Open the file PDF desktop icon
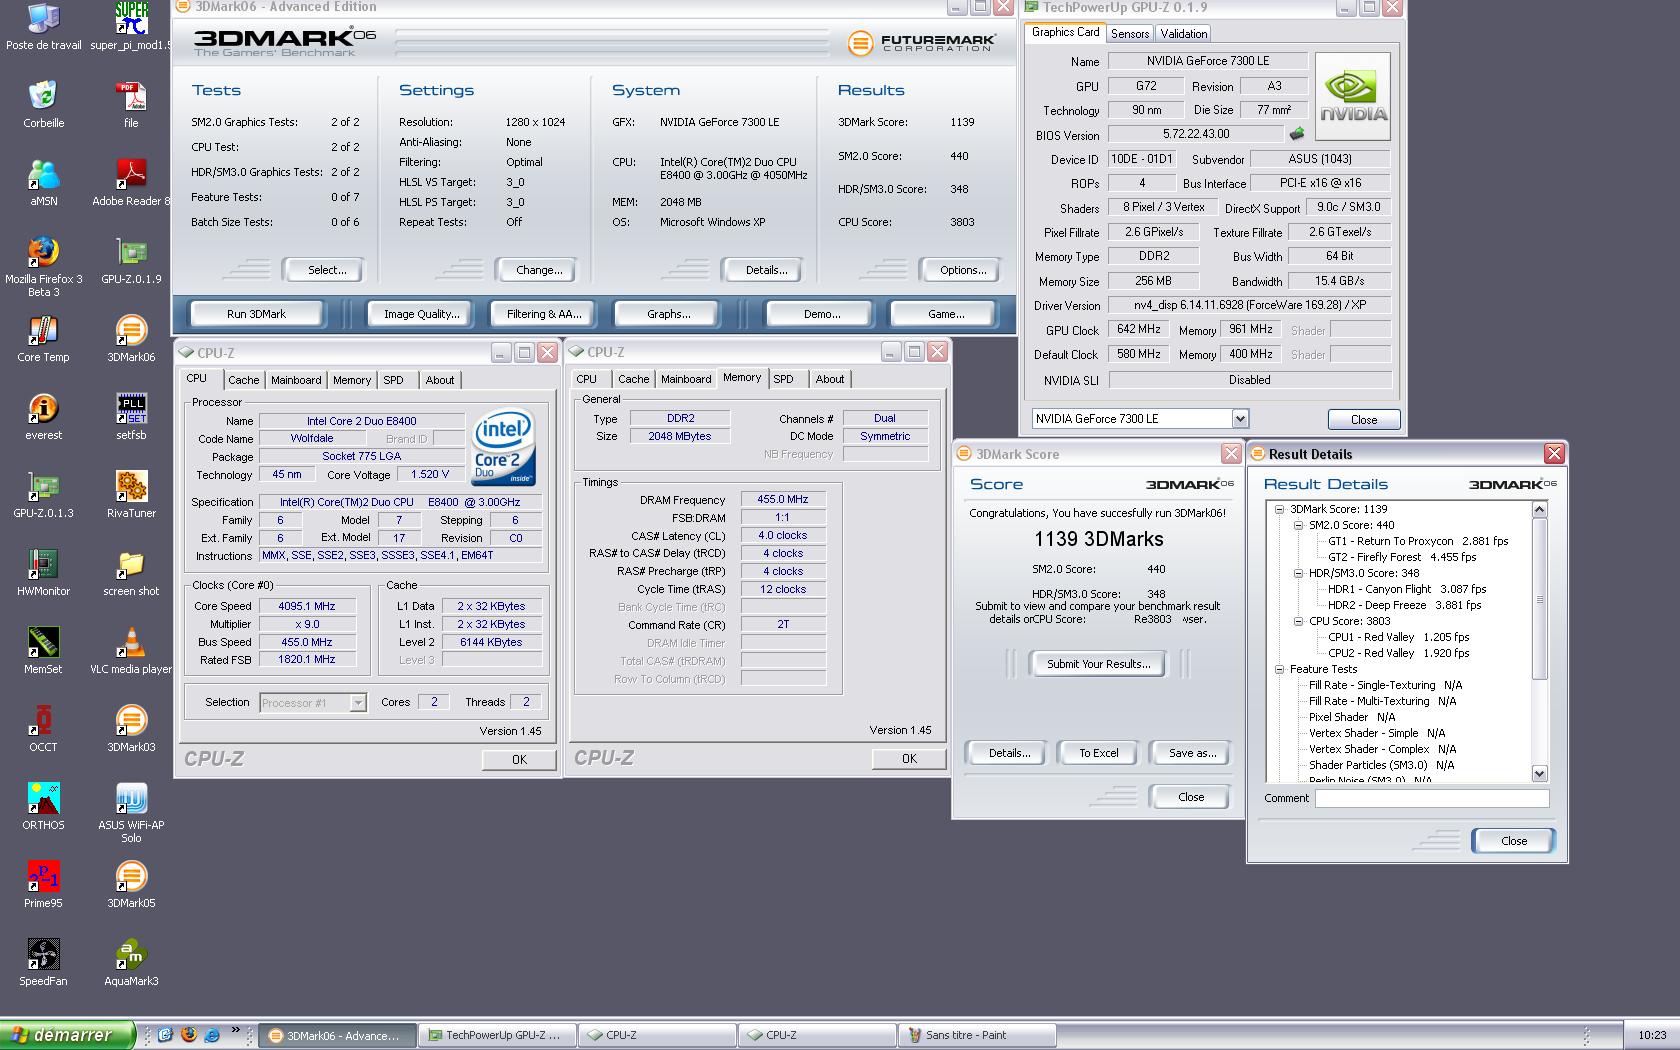Viewport: 1680px width, 1050px height. pos(131,105)
